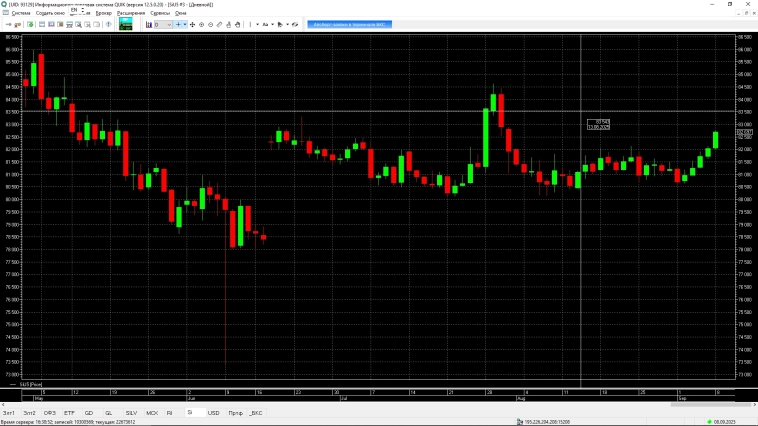Viewport: 758px width, 426px height.
Task: Click the connect arrow icon in toolbar
Action: 8,24
